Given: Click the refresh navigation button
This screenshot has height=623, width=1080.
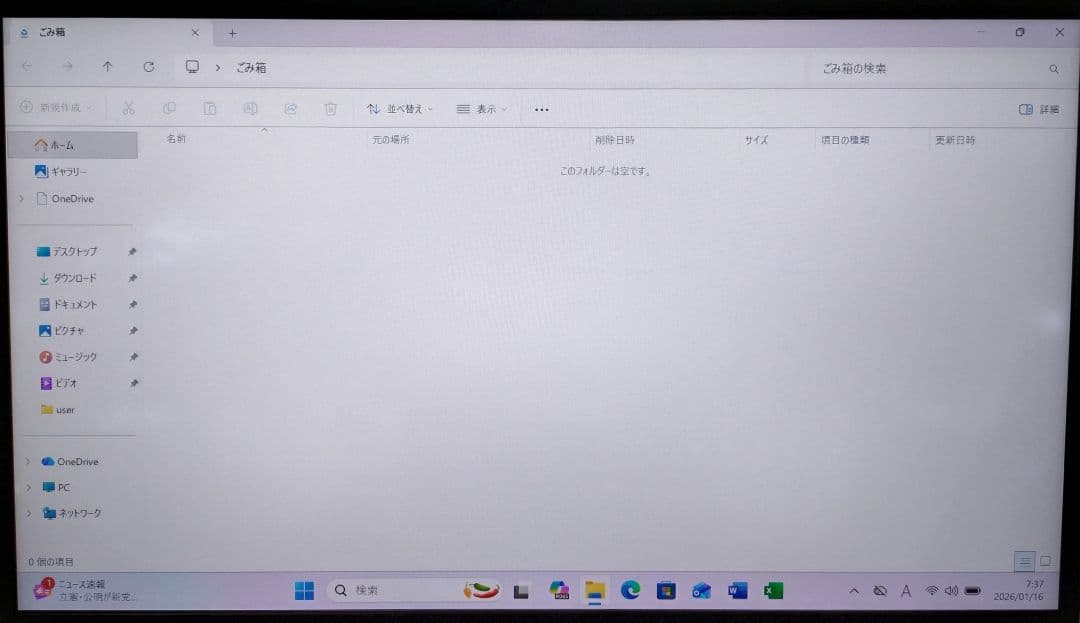Looking at the screenshot, I should [149, 67].
